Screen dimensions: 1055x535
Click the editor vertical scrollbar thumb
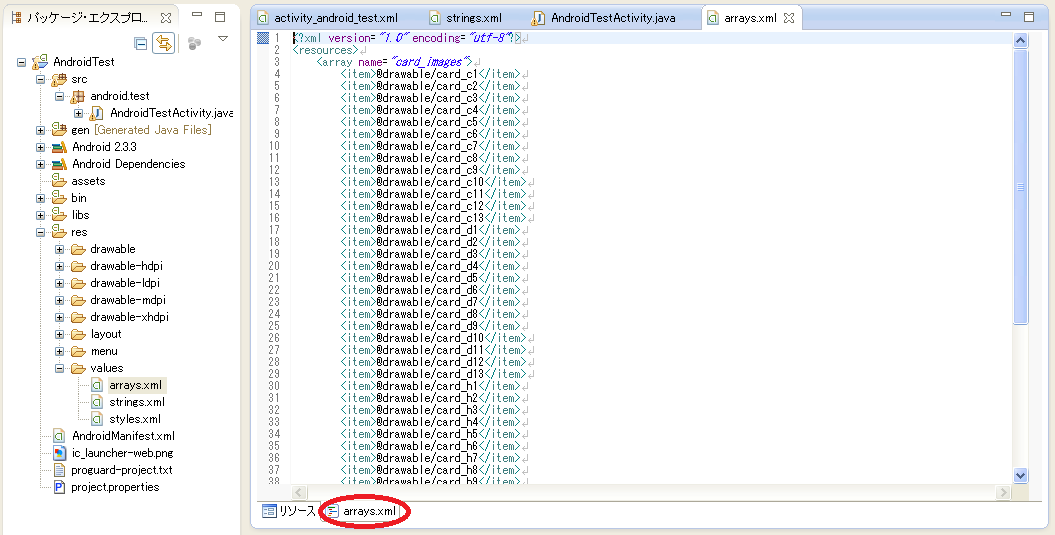pyautogui.click(x=1020, y=190)
